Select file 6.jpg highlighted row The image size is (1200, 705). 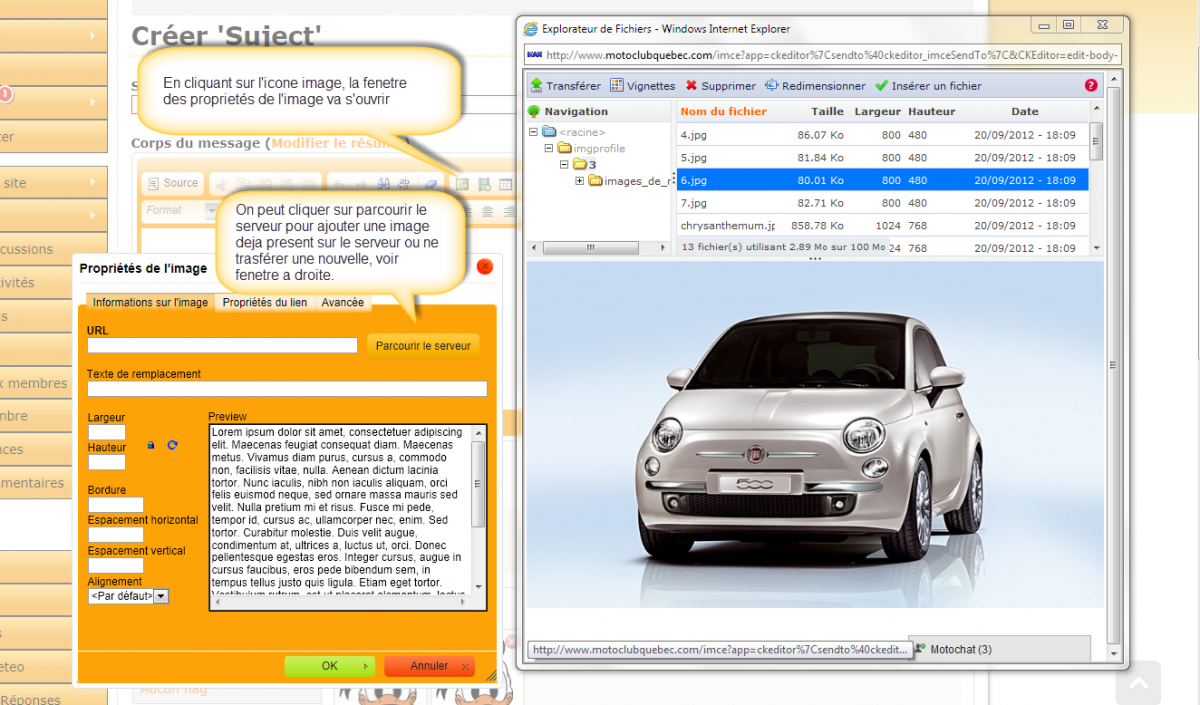(x=883, y=180)
